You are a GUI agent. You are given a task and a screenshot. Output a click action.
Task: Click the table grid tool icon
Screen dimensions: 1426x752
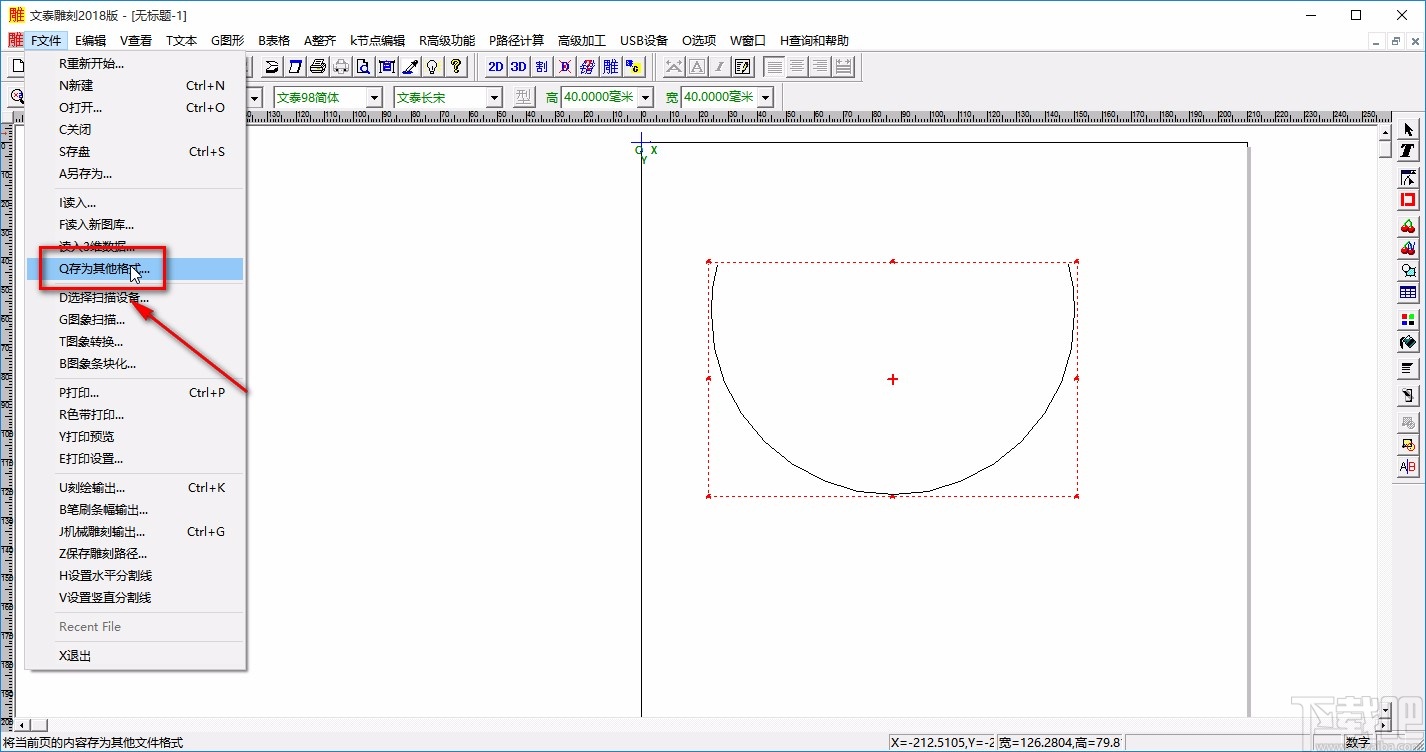coord(1408,293)
